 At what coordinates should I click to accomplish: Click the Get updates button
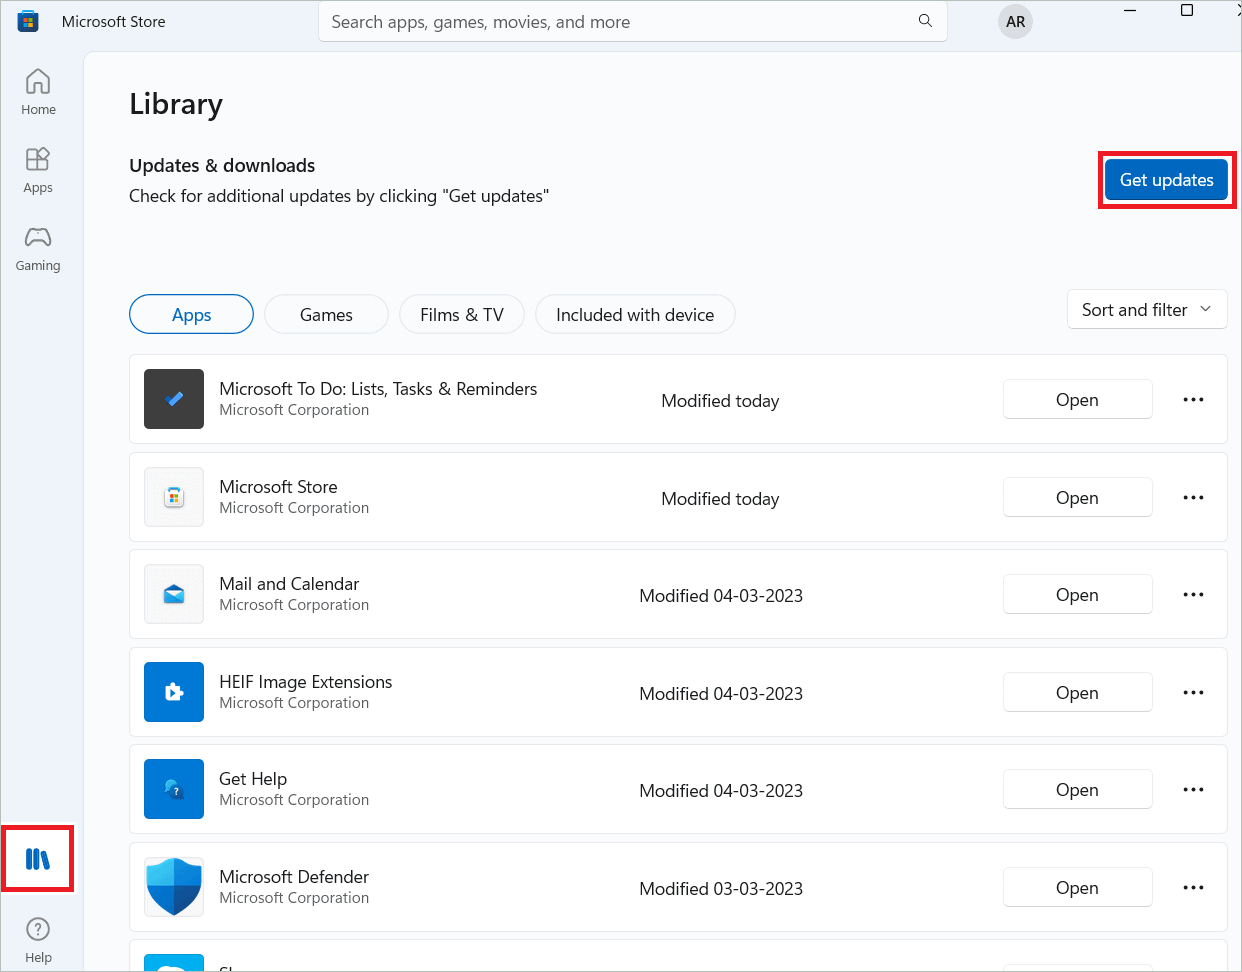click(1166, 180)
